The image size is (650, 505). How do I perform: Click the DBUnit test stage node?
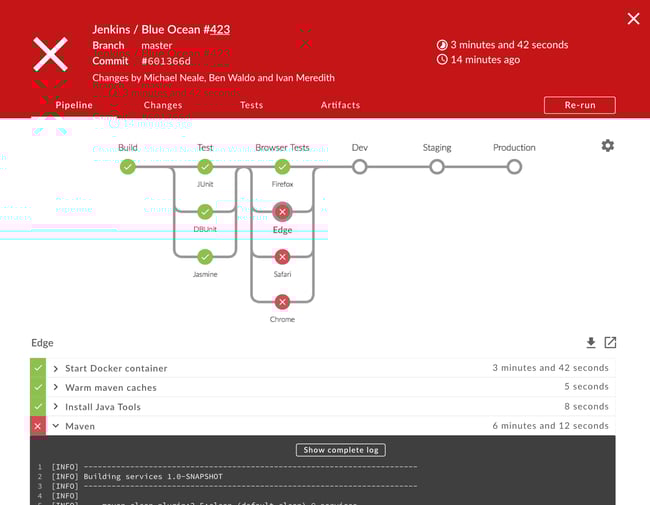tap(205, 212)
